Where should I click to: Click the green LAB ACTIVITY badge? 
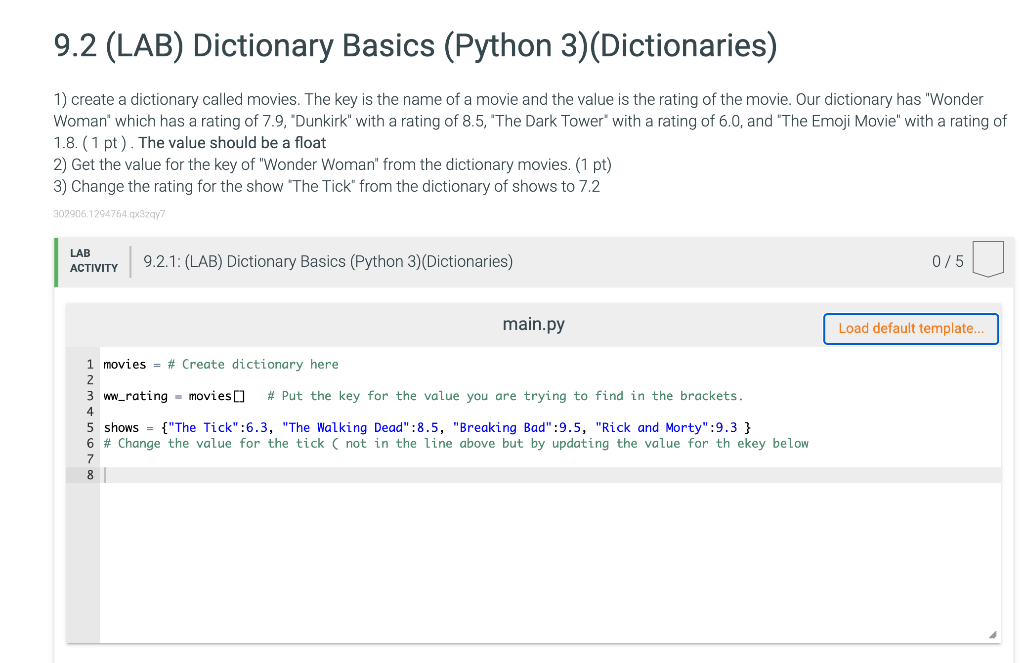pos(93,260)
